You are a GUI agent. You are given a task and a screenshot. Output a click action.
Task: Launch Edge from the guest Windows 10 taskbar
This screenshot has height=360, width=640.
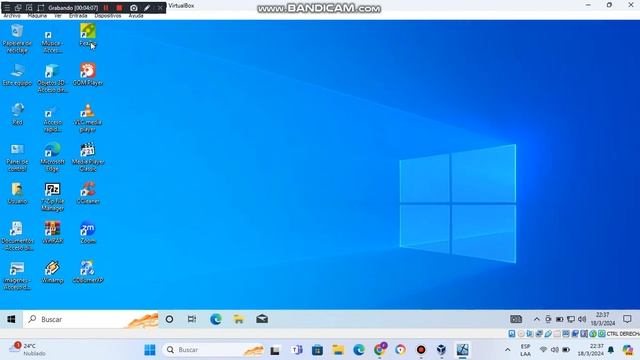click(216, 319)
